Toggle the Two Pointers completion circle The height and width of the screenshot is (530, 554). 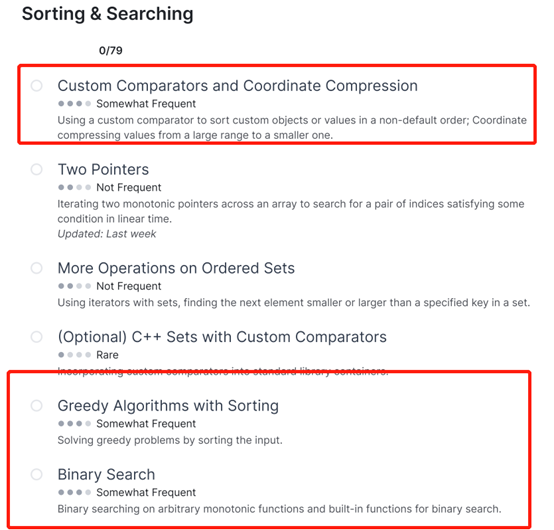tap(36, 169)
